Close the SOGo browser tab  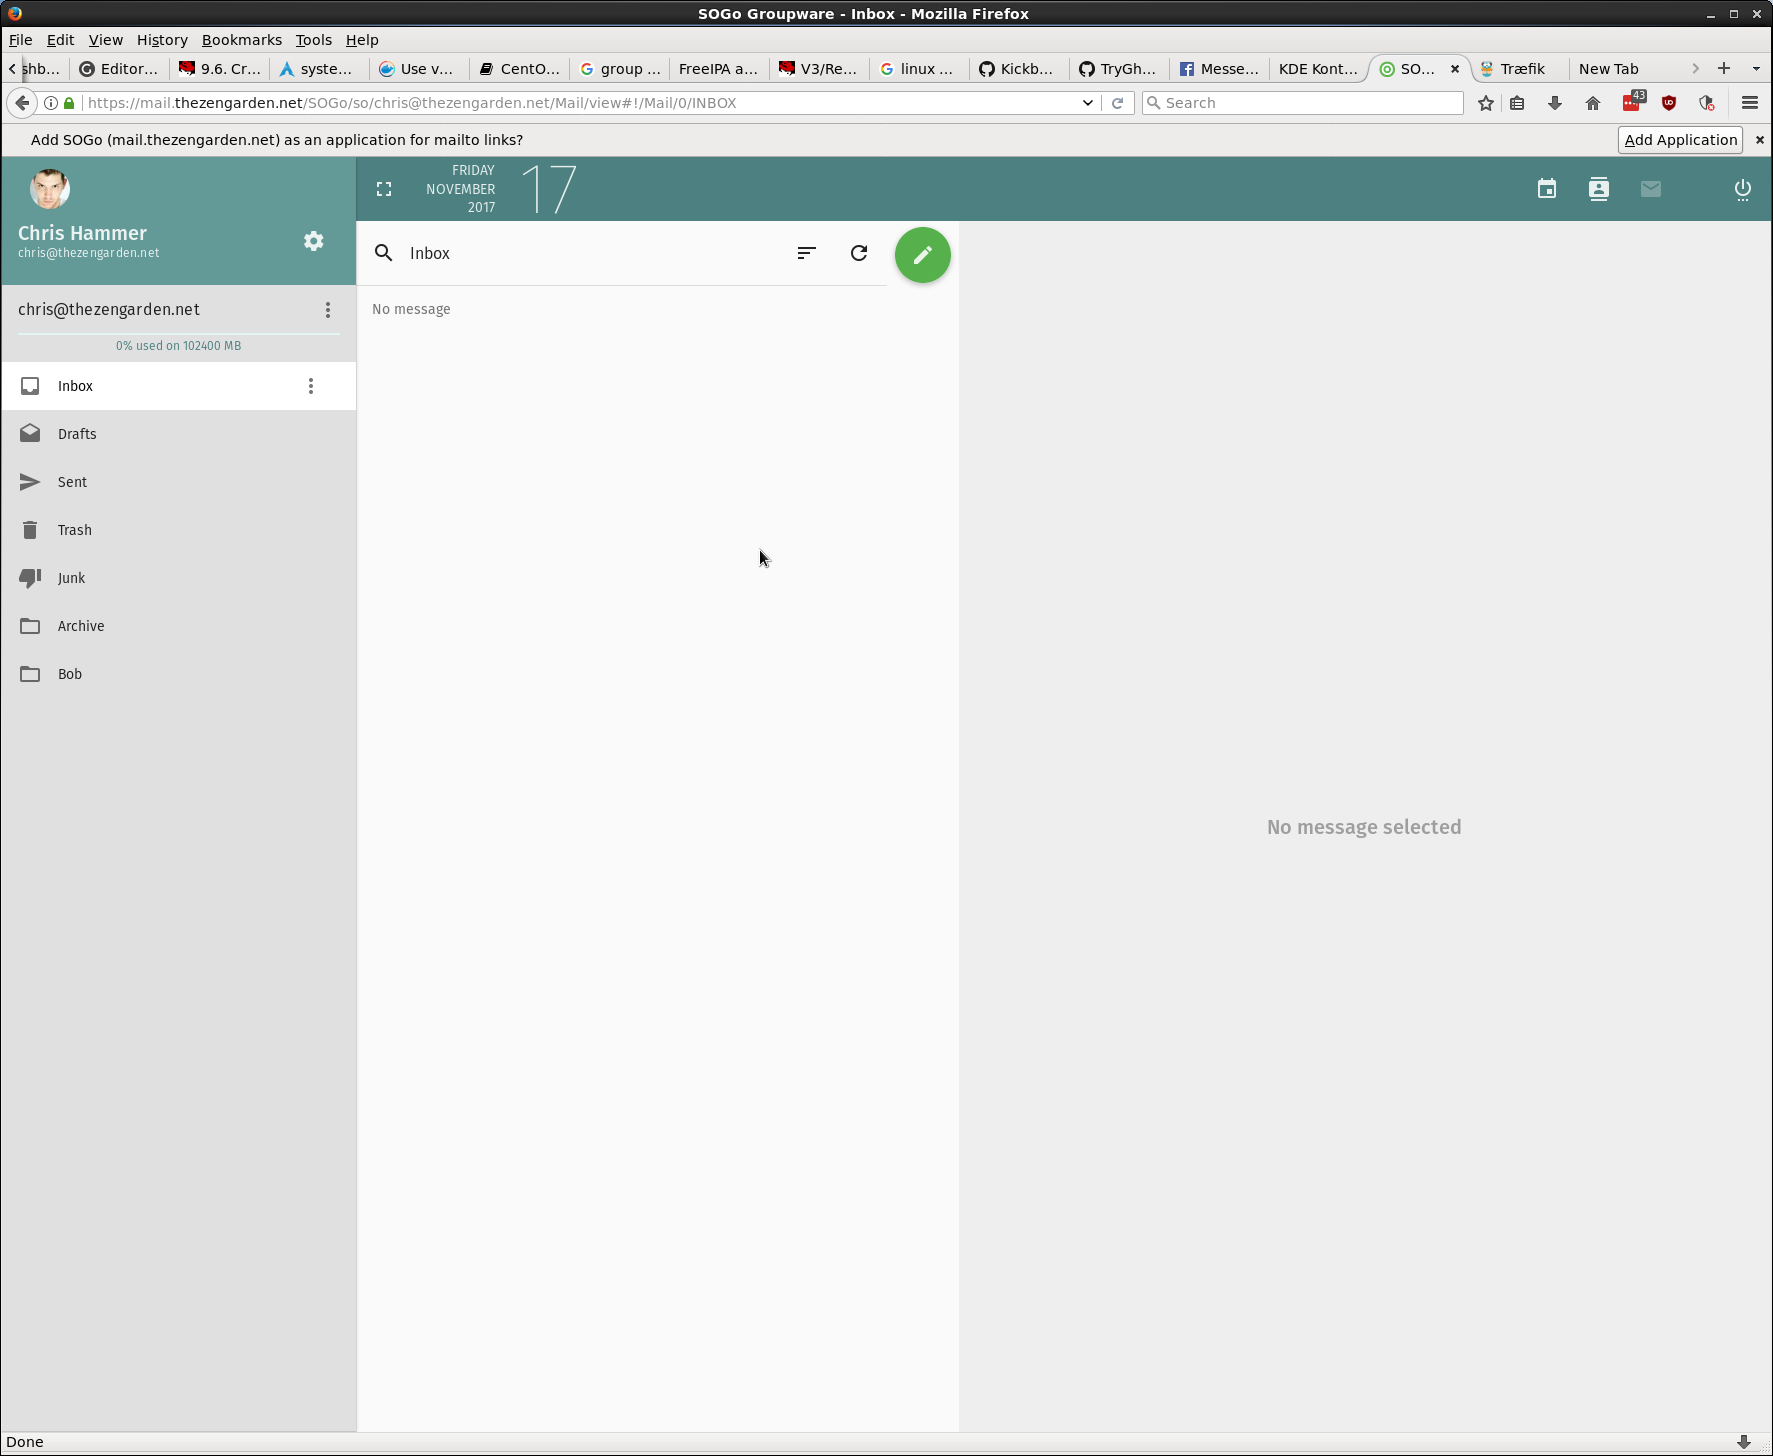pyautogui.click(x=1455, y=69)
